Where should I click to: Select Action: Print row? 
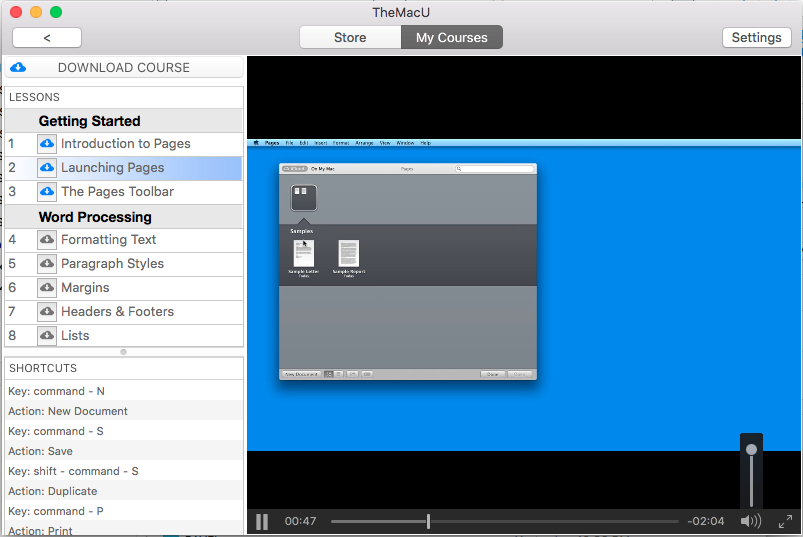click(124, 529)
